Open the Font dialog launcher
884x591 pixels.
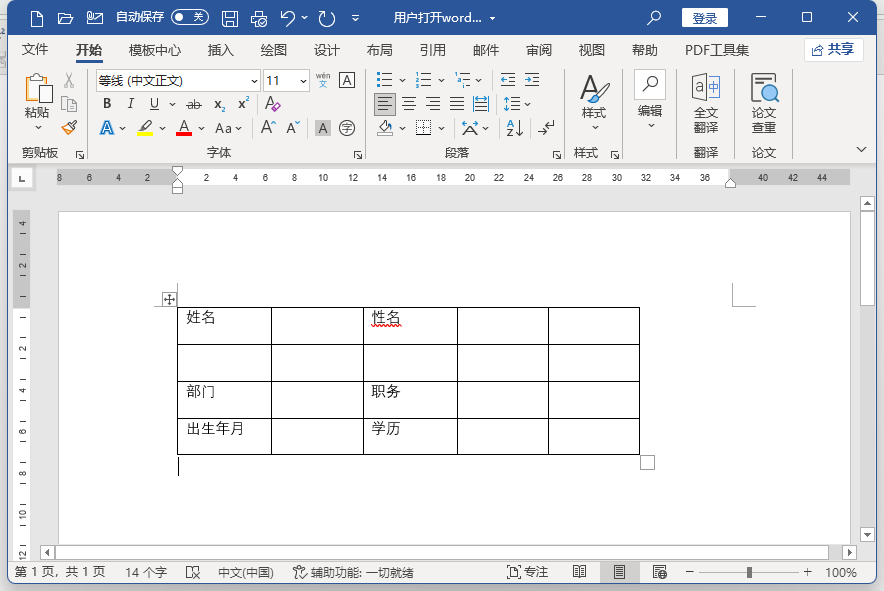(x=357, y=154)
